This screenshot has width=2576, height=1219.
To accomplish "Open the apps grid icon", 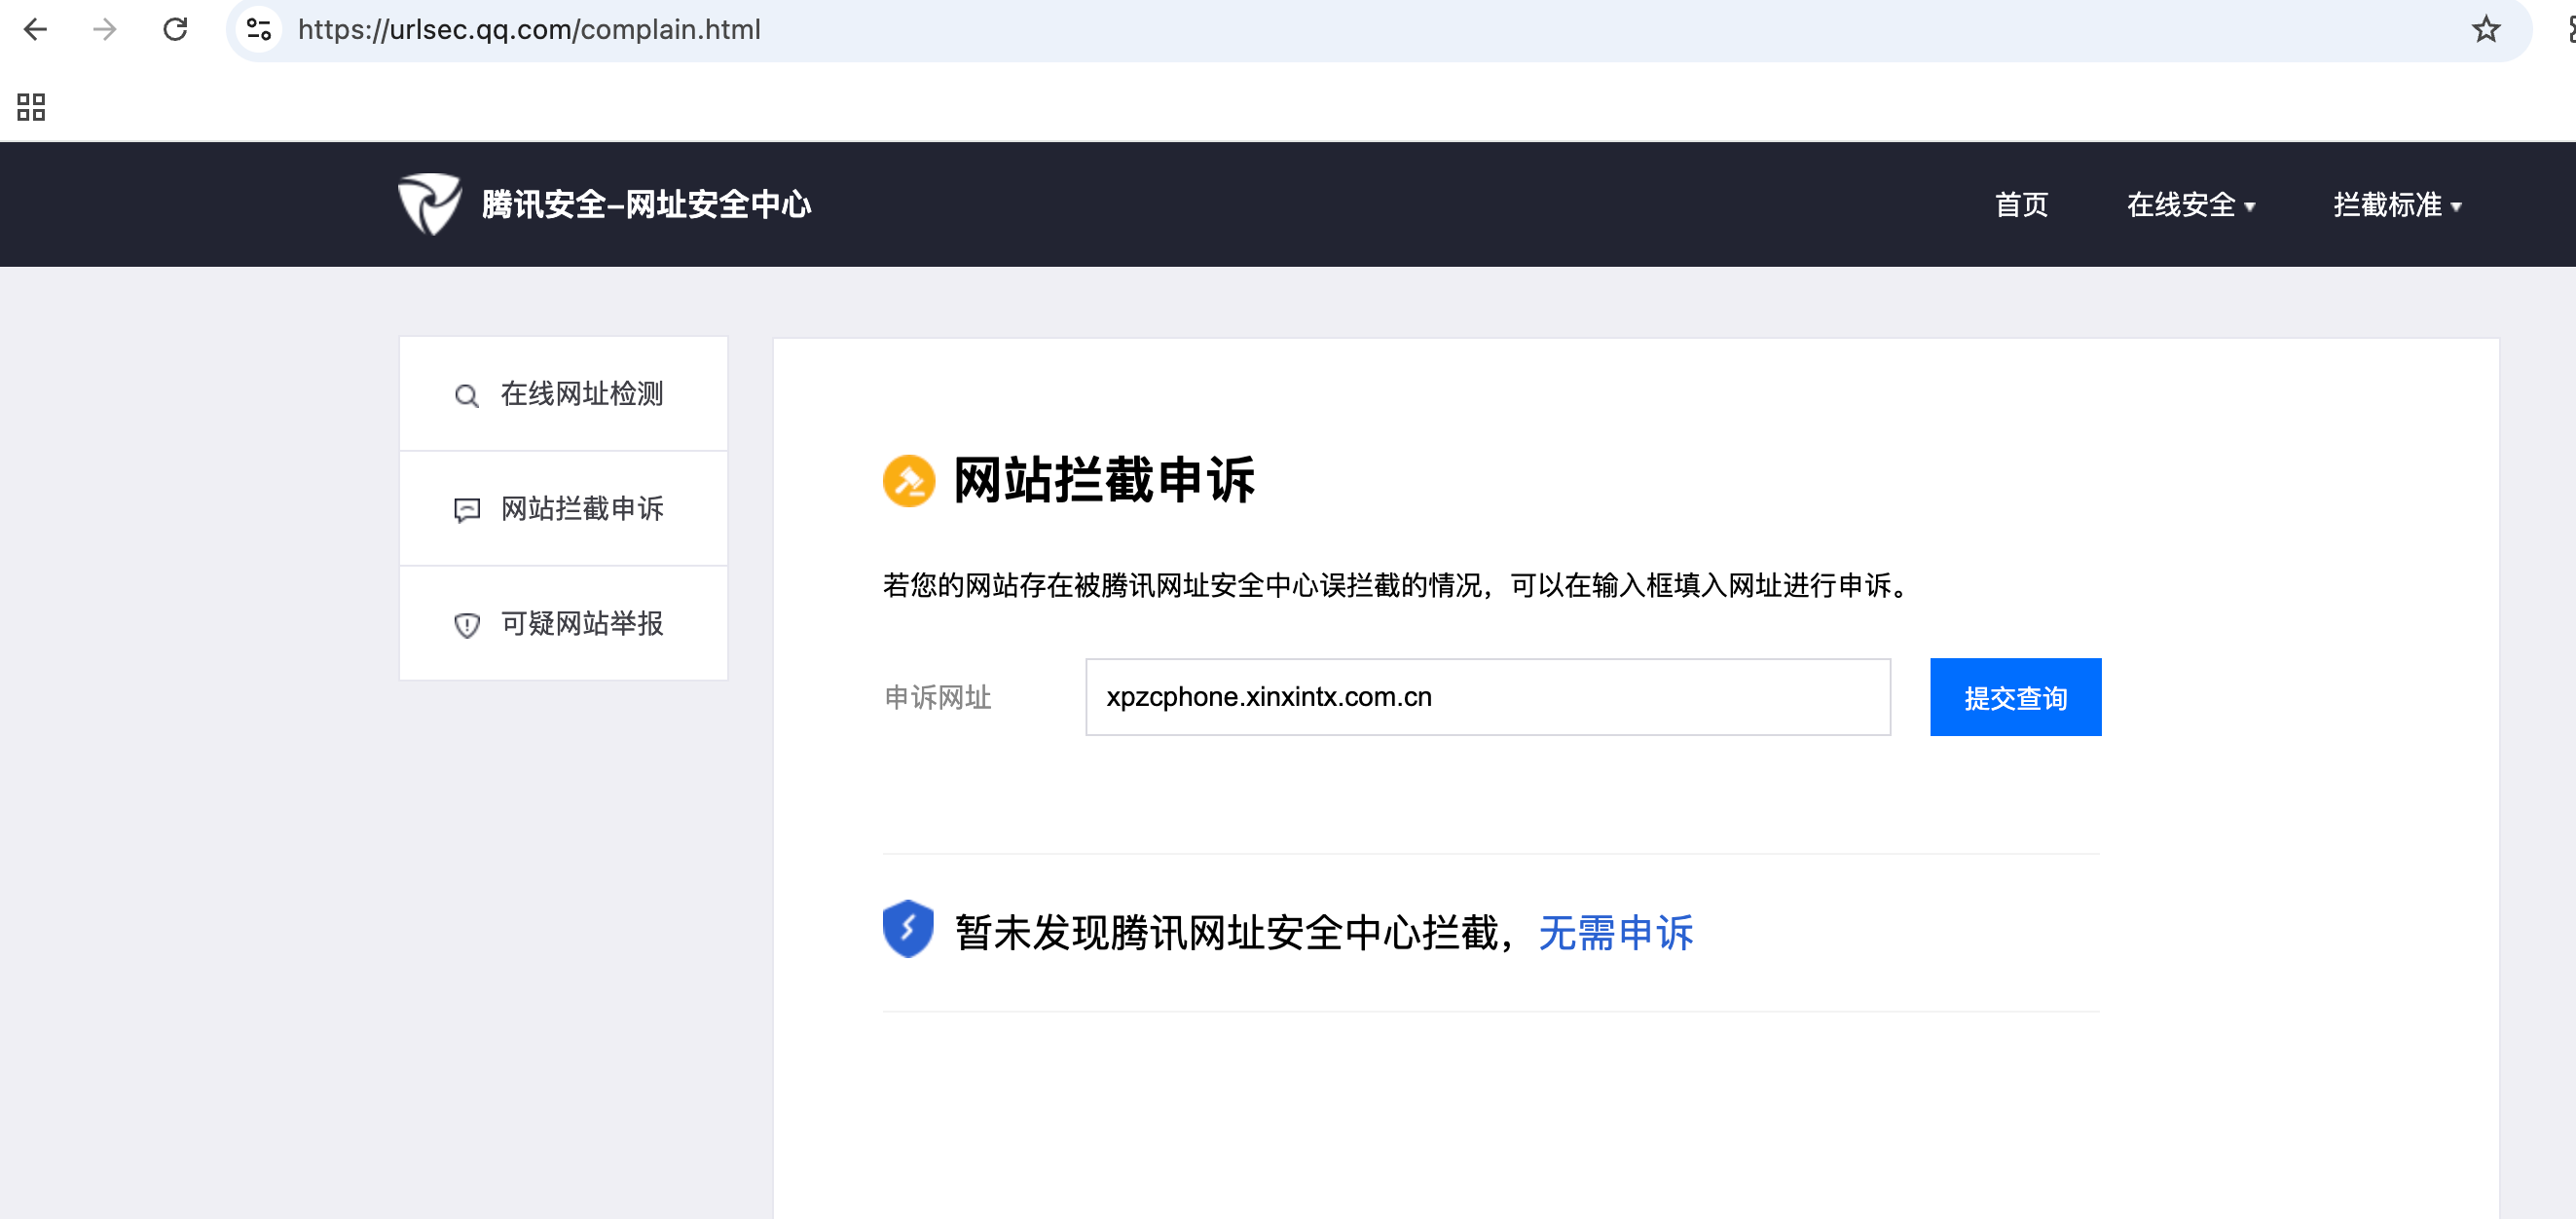I will [x=31, y=106].
